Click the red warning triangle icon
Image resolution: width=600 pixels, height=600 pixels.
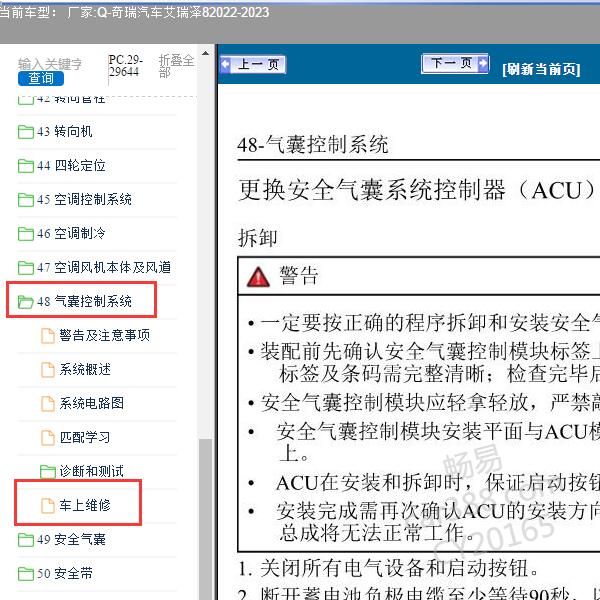click(258, 277)
